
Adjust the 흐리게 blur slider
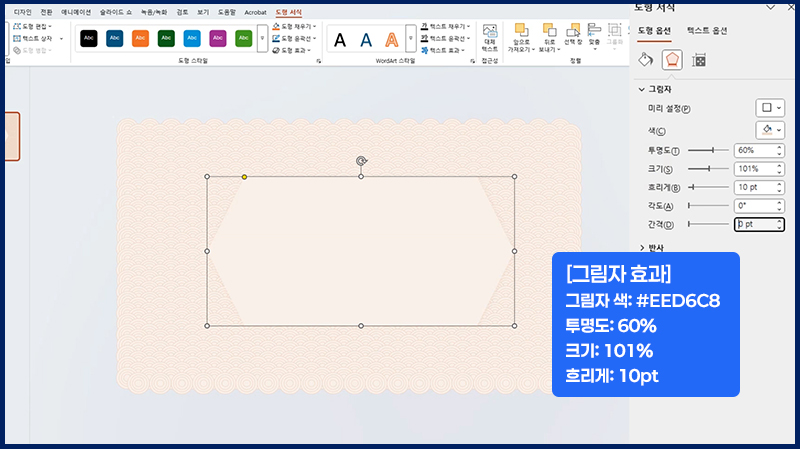click(x=708, y=187)
